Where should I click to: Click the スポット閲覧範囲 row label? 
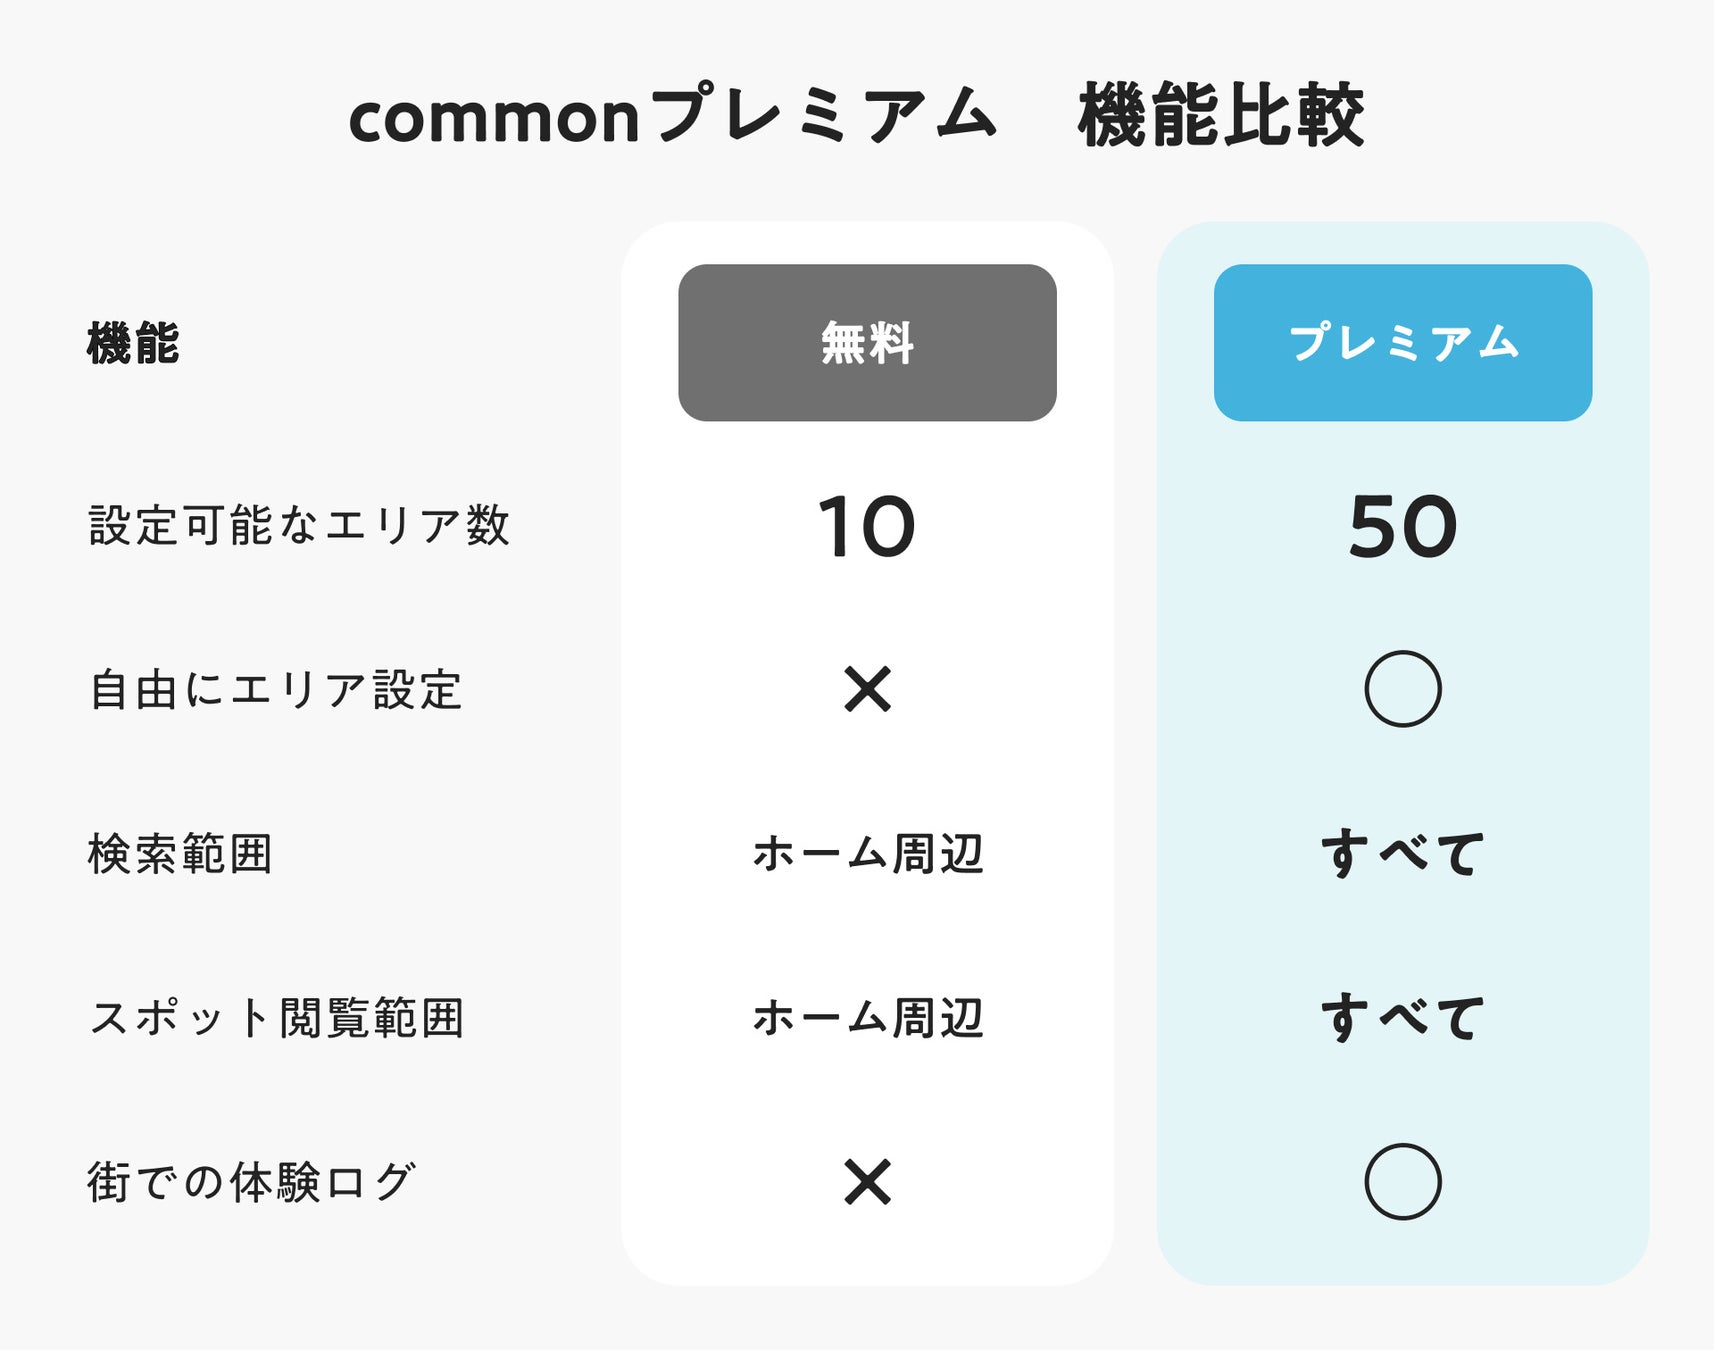point(276,1018)
